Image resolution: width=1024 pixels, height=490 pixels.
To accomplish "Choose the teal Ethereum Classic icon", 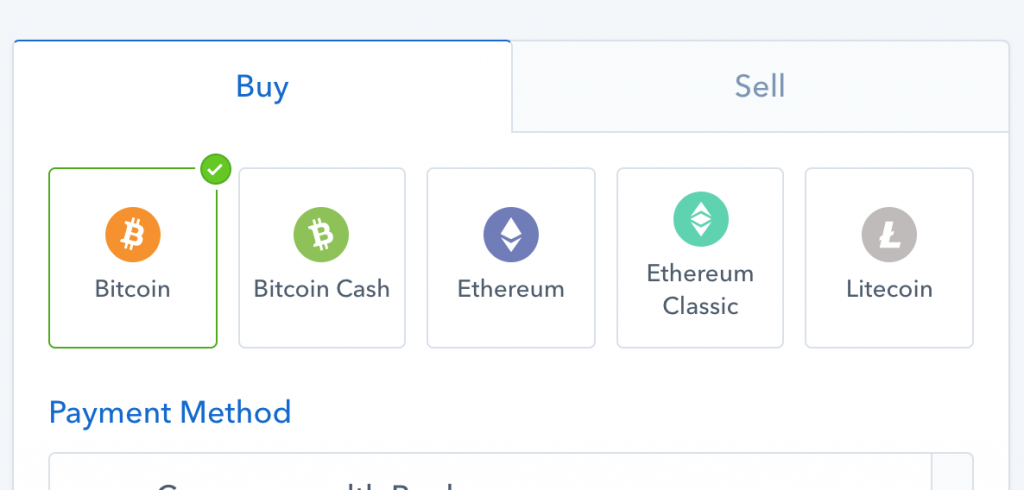I will pyautogui.click(x=701, y=219).
